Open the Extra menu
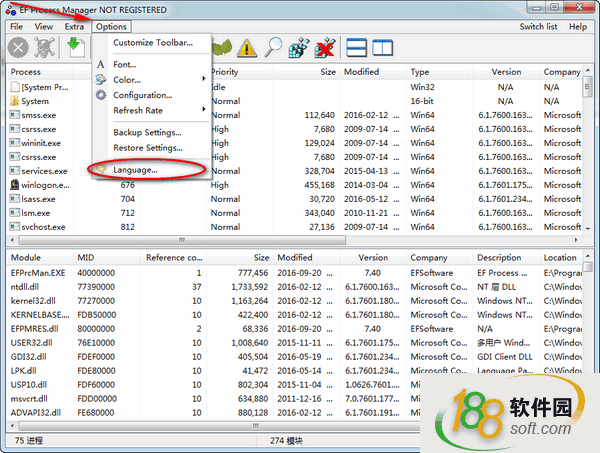The height and width of the screenshot is (453, 600). 74,26
